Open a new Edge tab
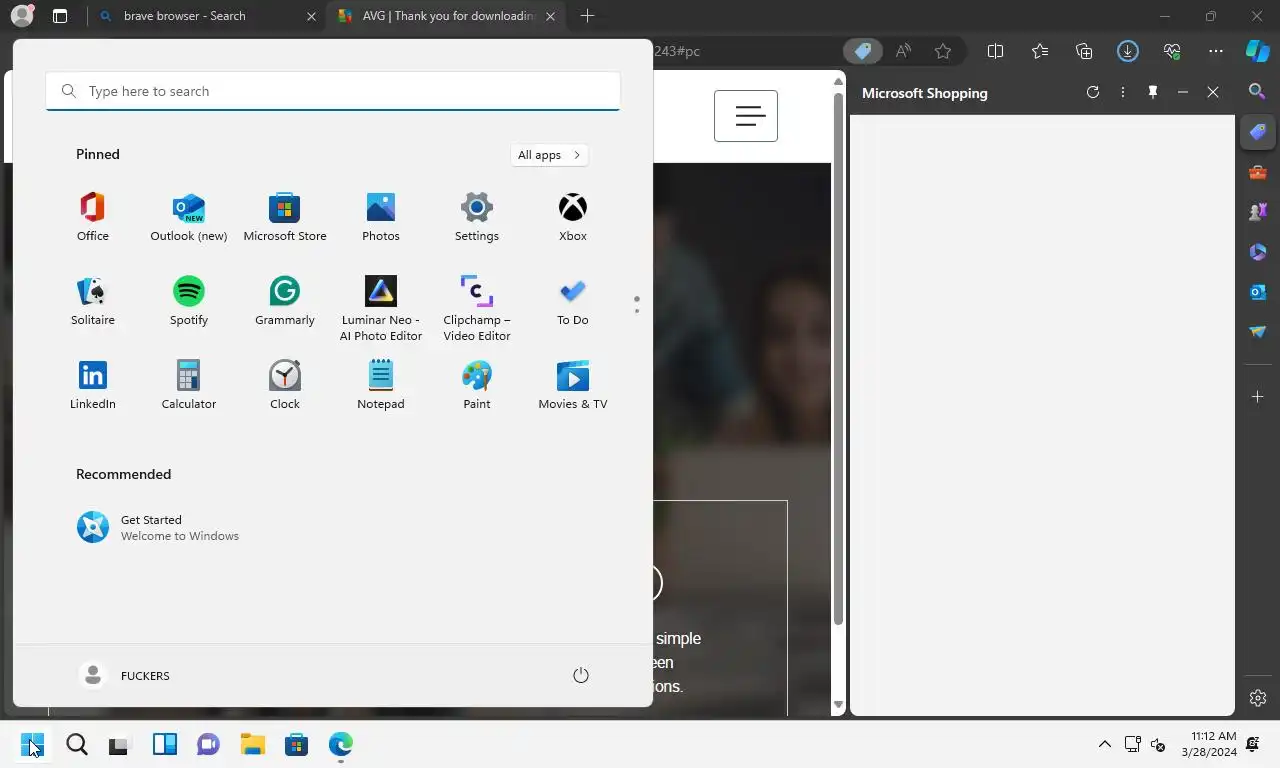This screenshot has height=768, width=1280. (588, 16)
